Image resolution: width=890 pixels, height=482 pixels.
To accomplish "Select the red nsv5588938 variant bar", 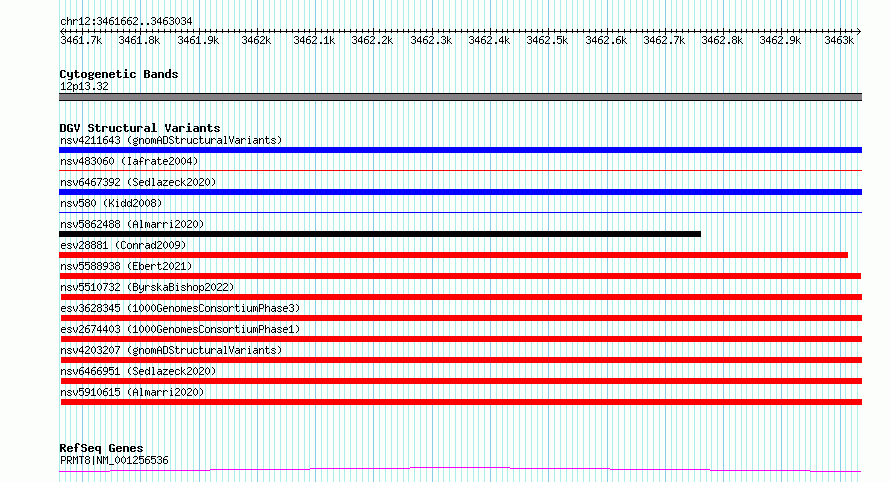I will [x=460, y=276].
